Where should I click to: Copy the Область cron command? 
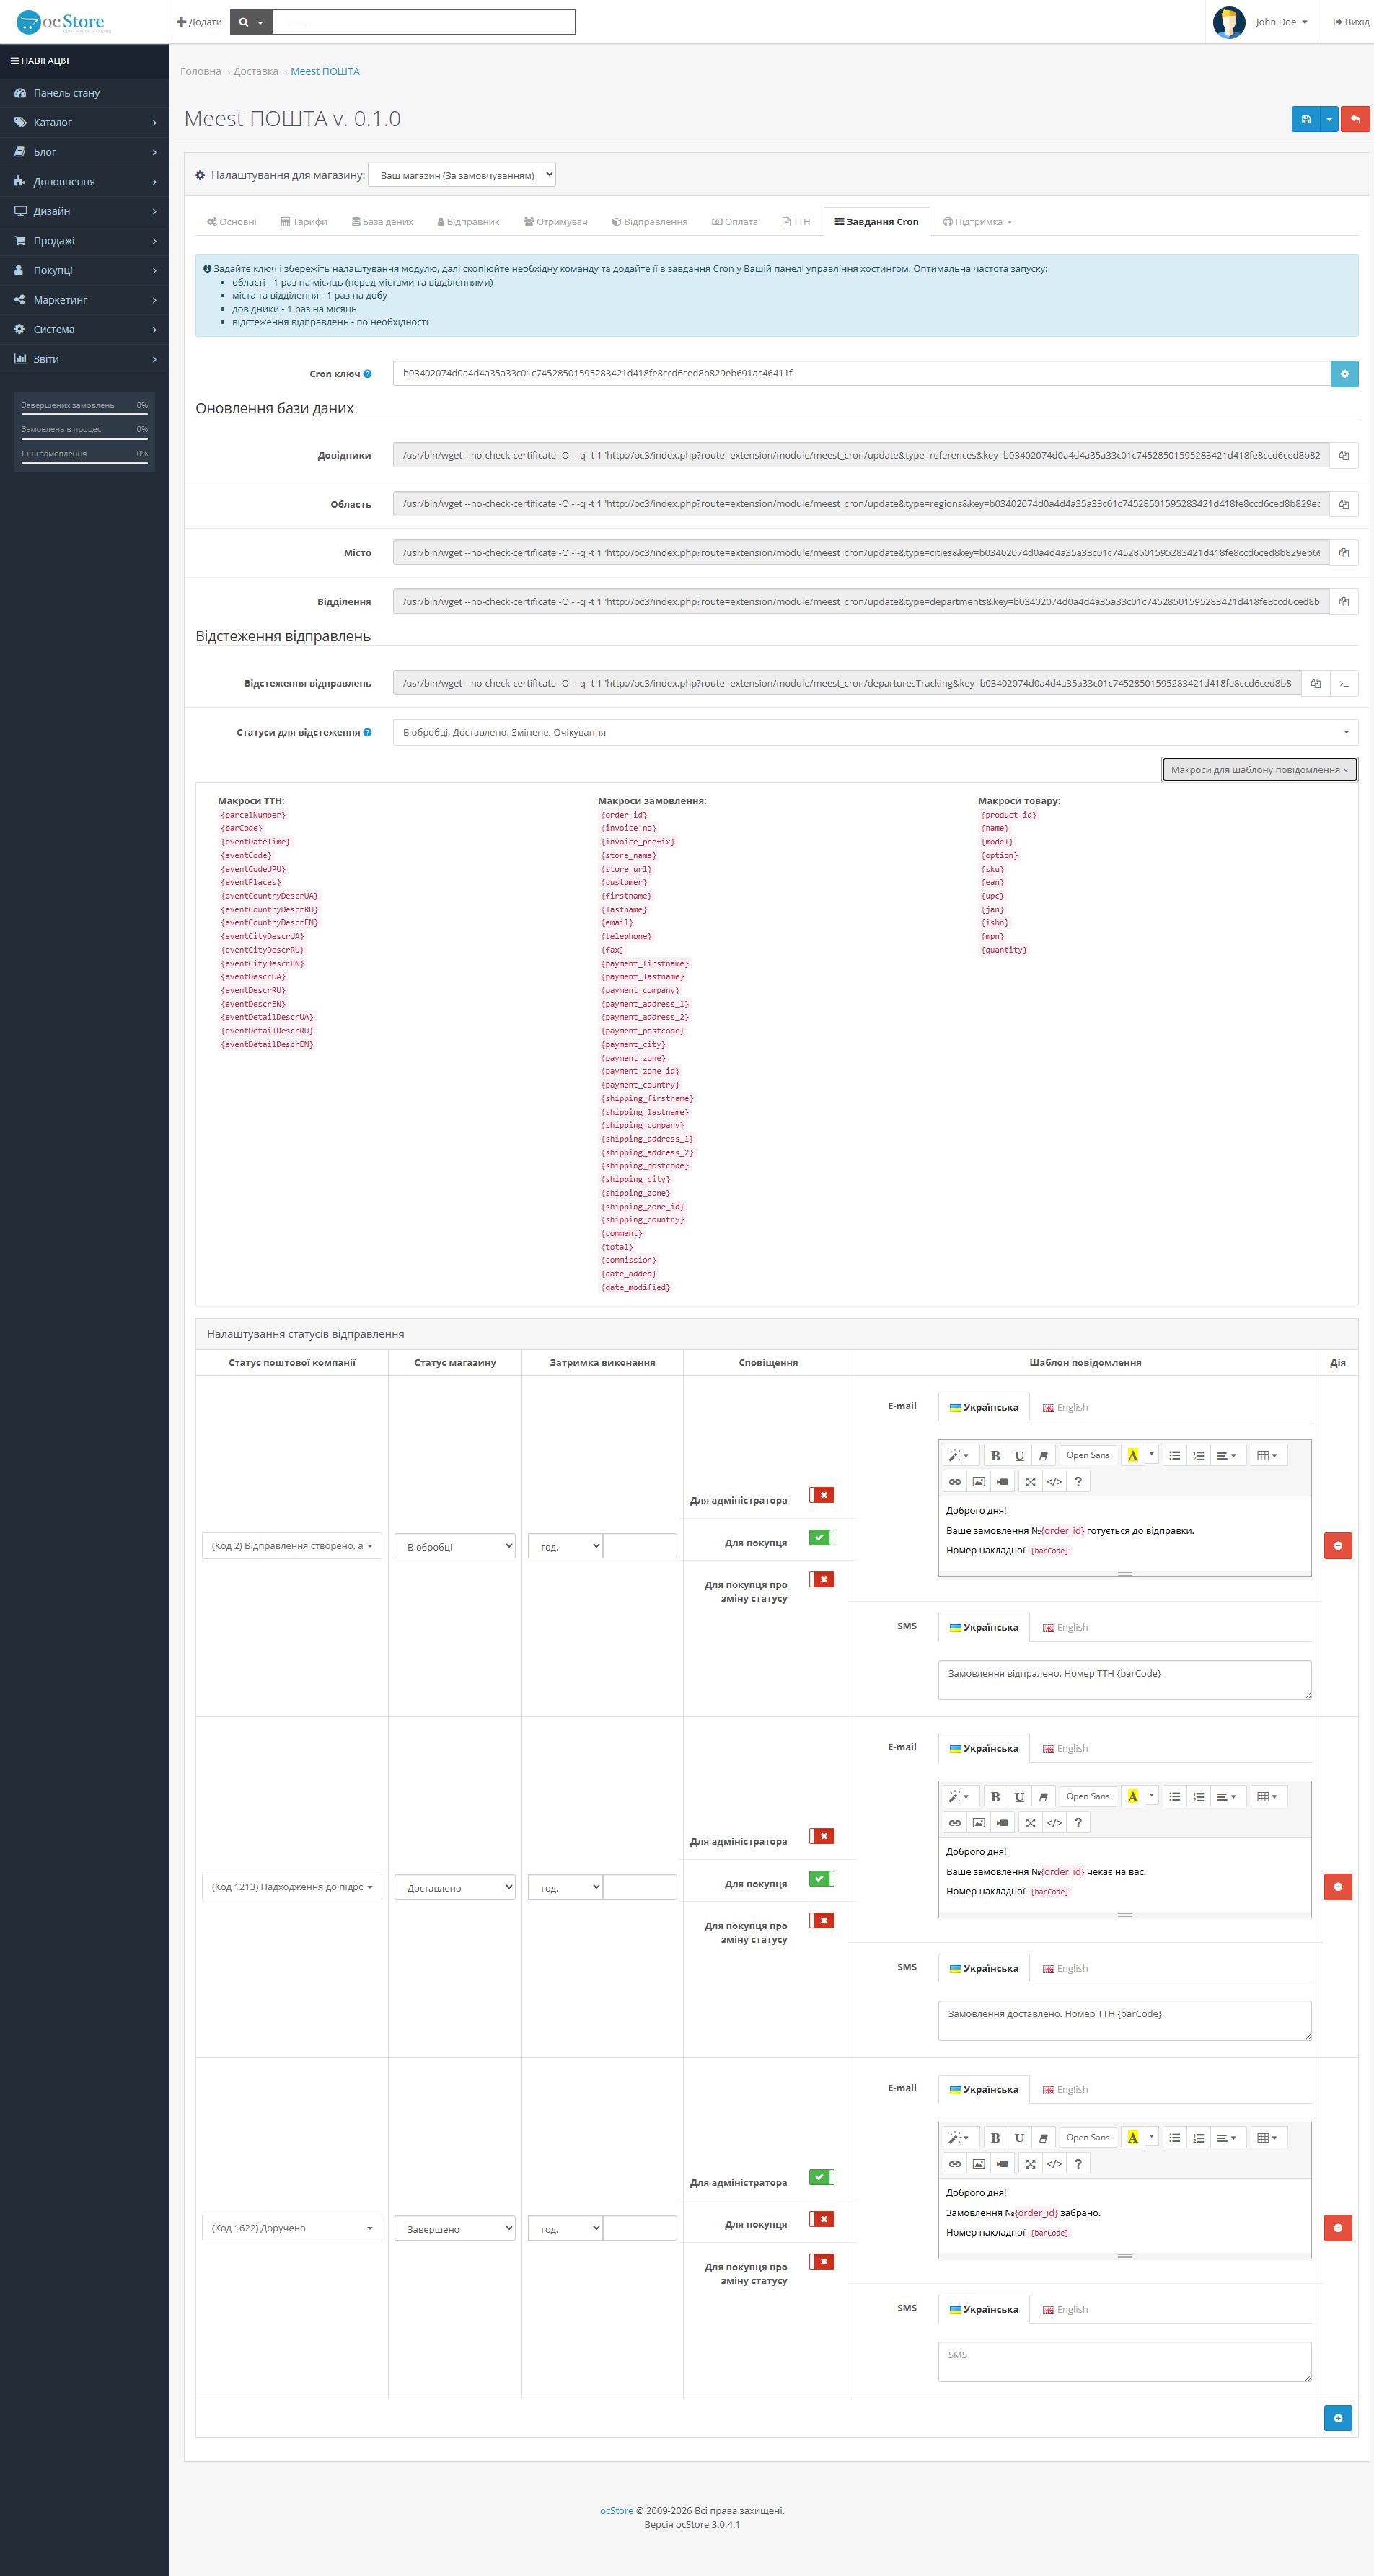pyautogui.click(x=1344, y=504)
